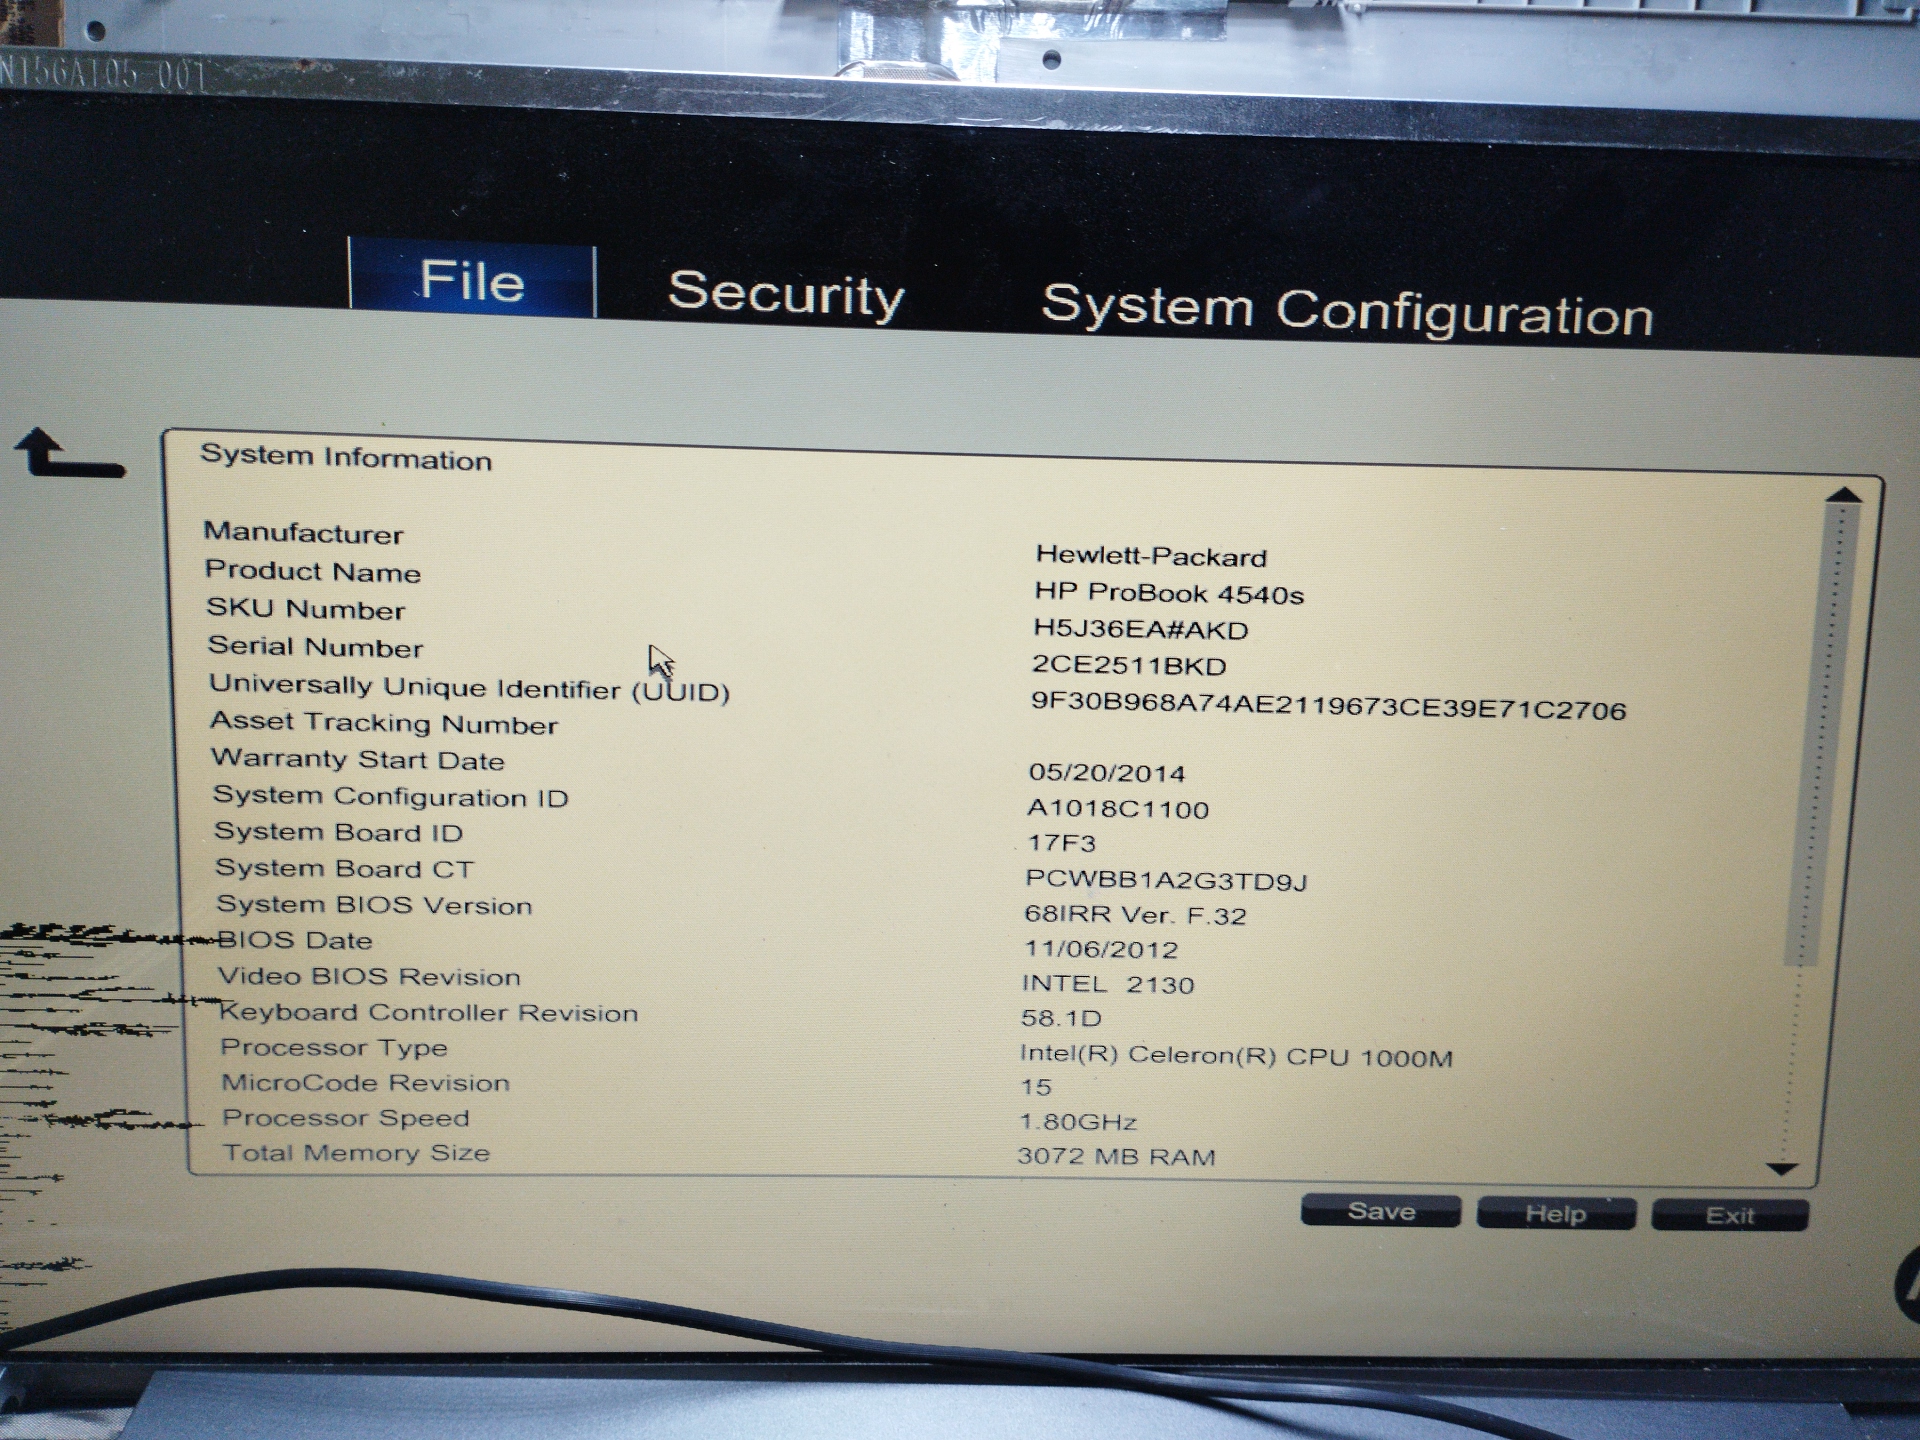Select System Configuration ID label
Screen dimensions: 1920x1440
[x=391, y=797]
